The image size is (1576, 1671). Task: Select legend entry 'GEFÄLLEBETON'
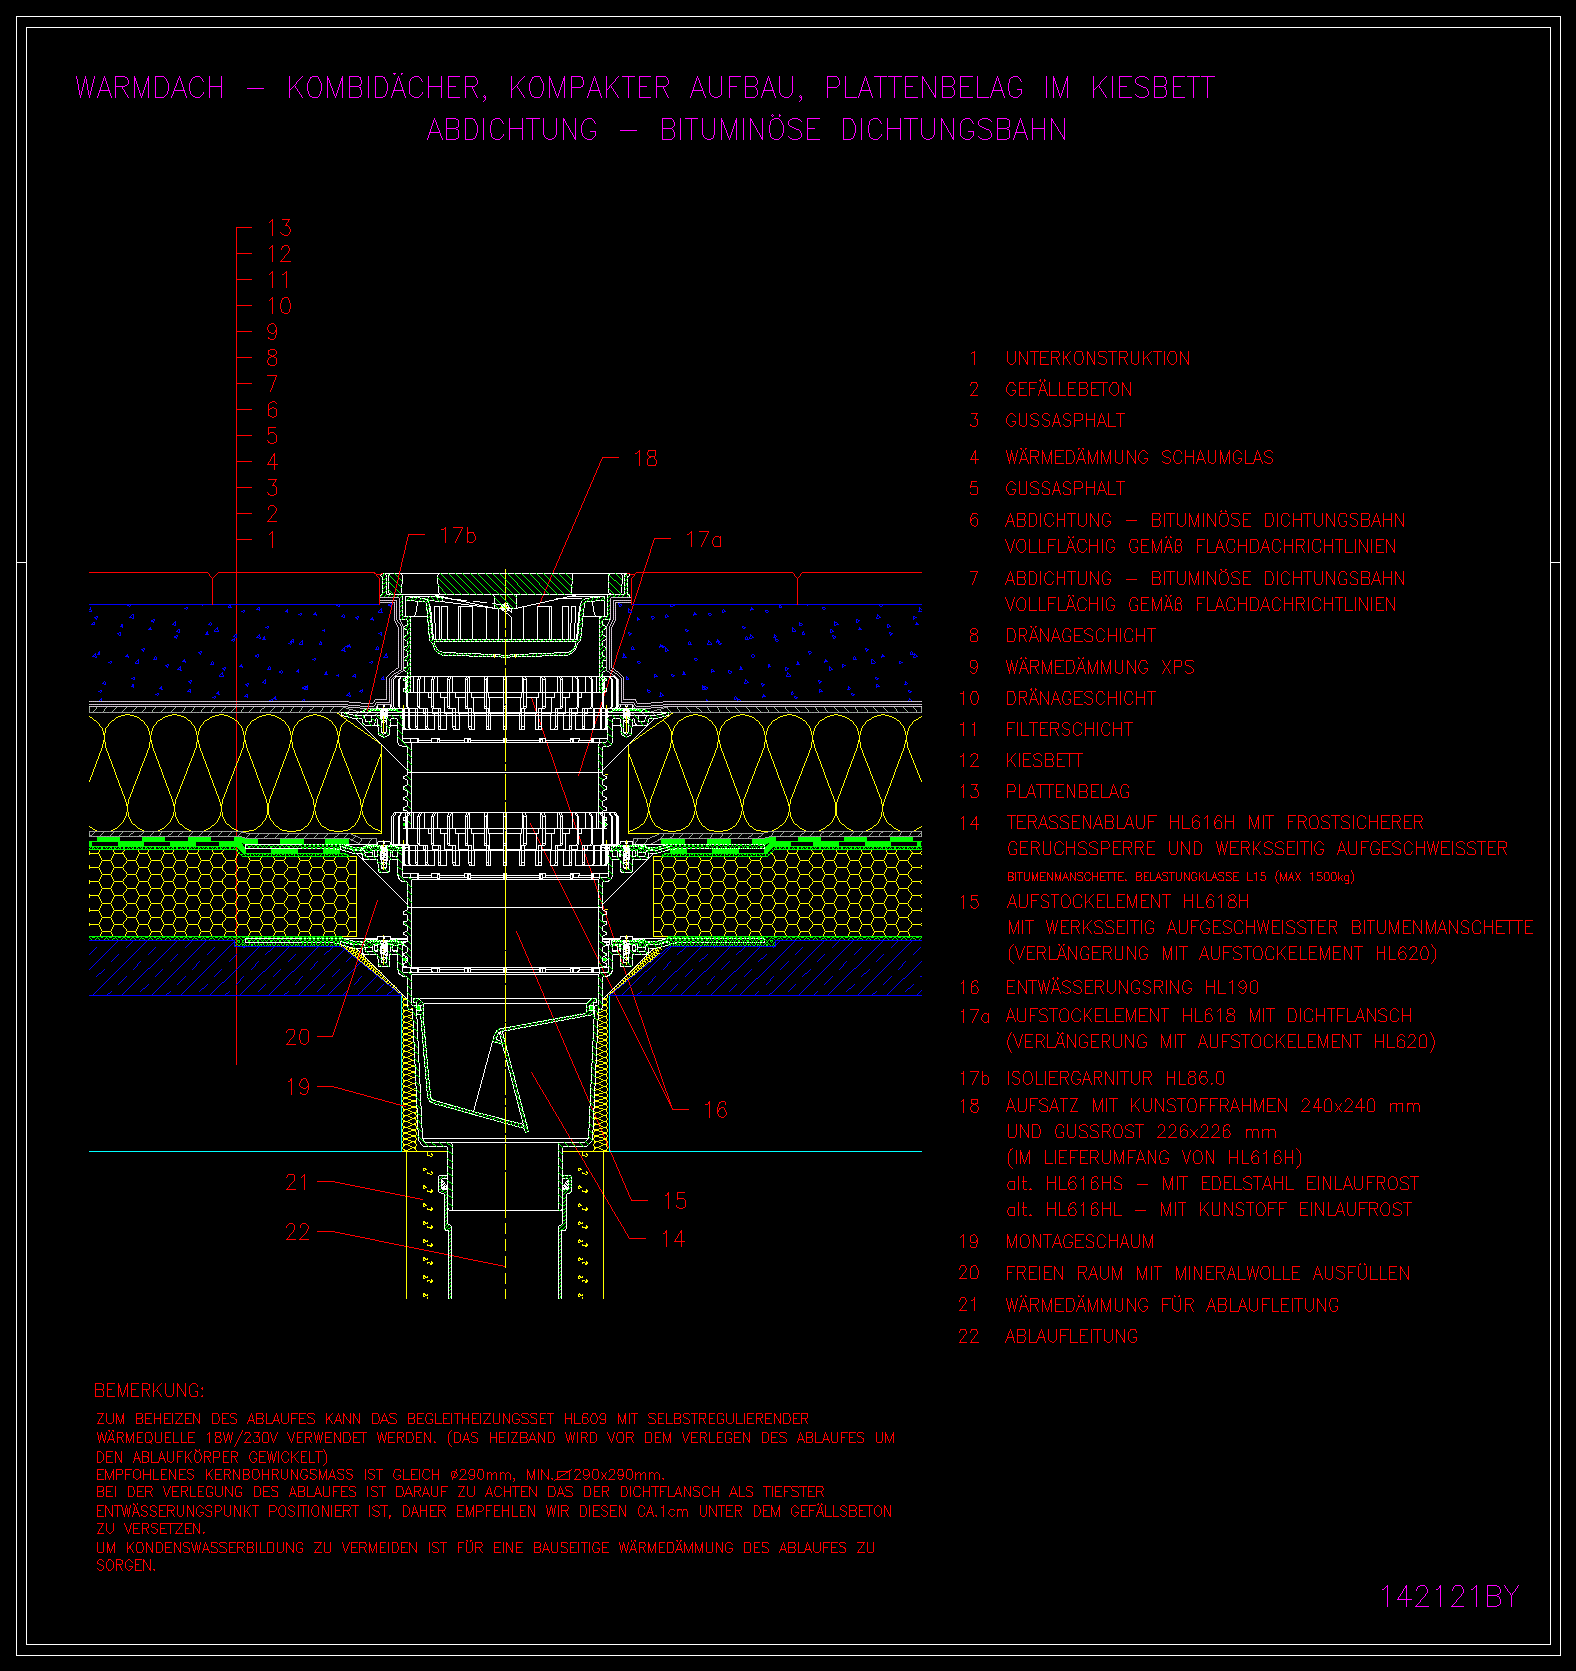click(x=1069, y=389)
